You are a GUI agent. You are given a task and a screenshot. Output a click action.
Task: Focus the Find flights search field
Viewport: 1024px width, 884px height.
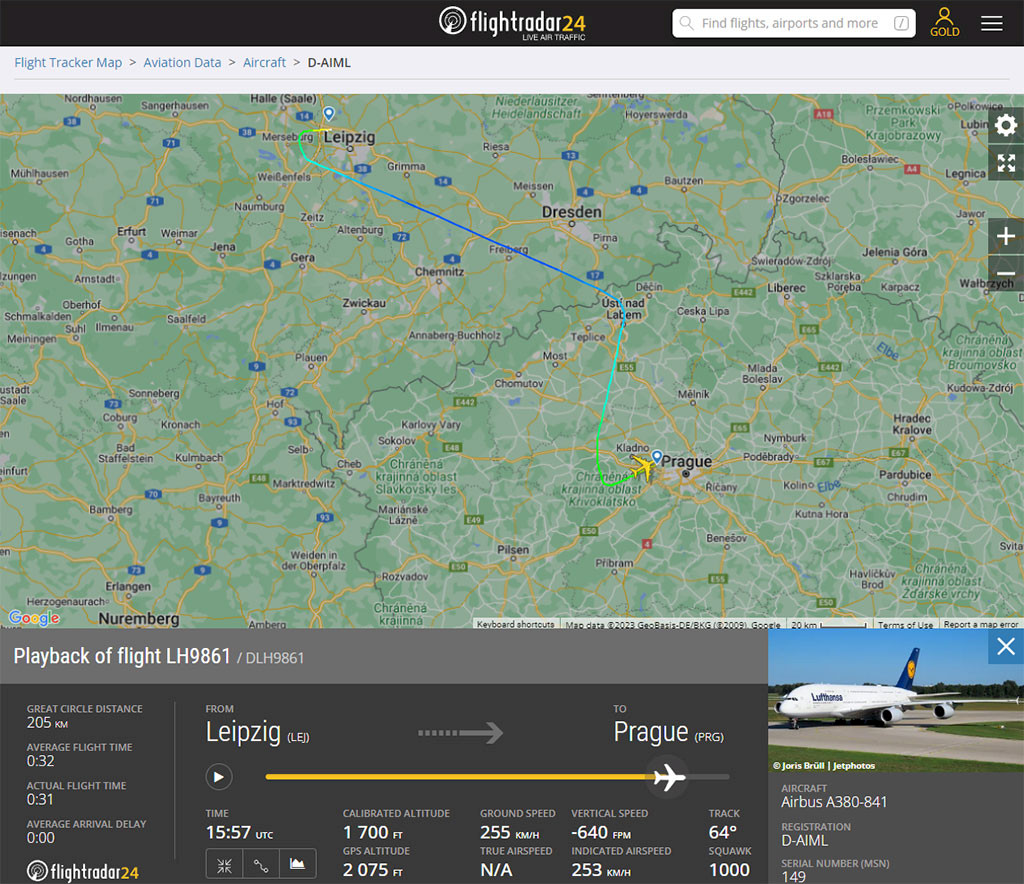point(790,23)
